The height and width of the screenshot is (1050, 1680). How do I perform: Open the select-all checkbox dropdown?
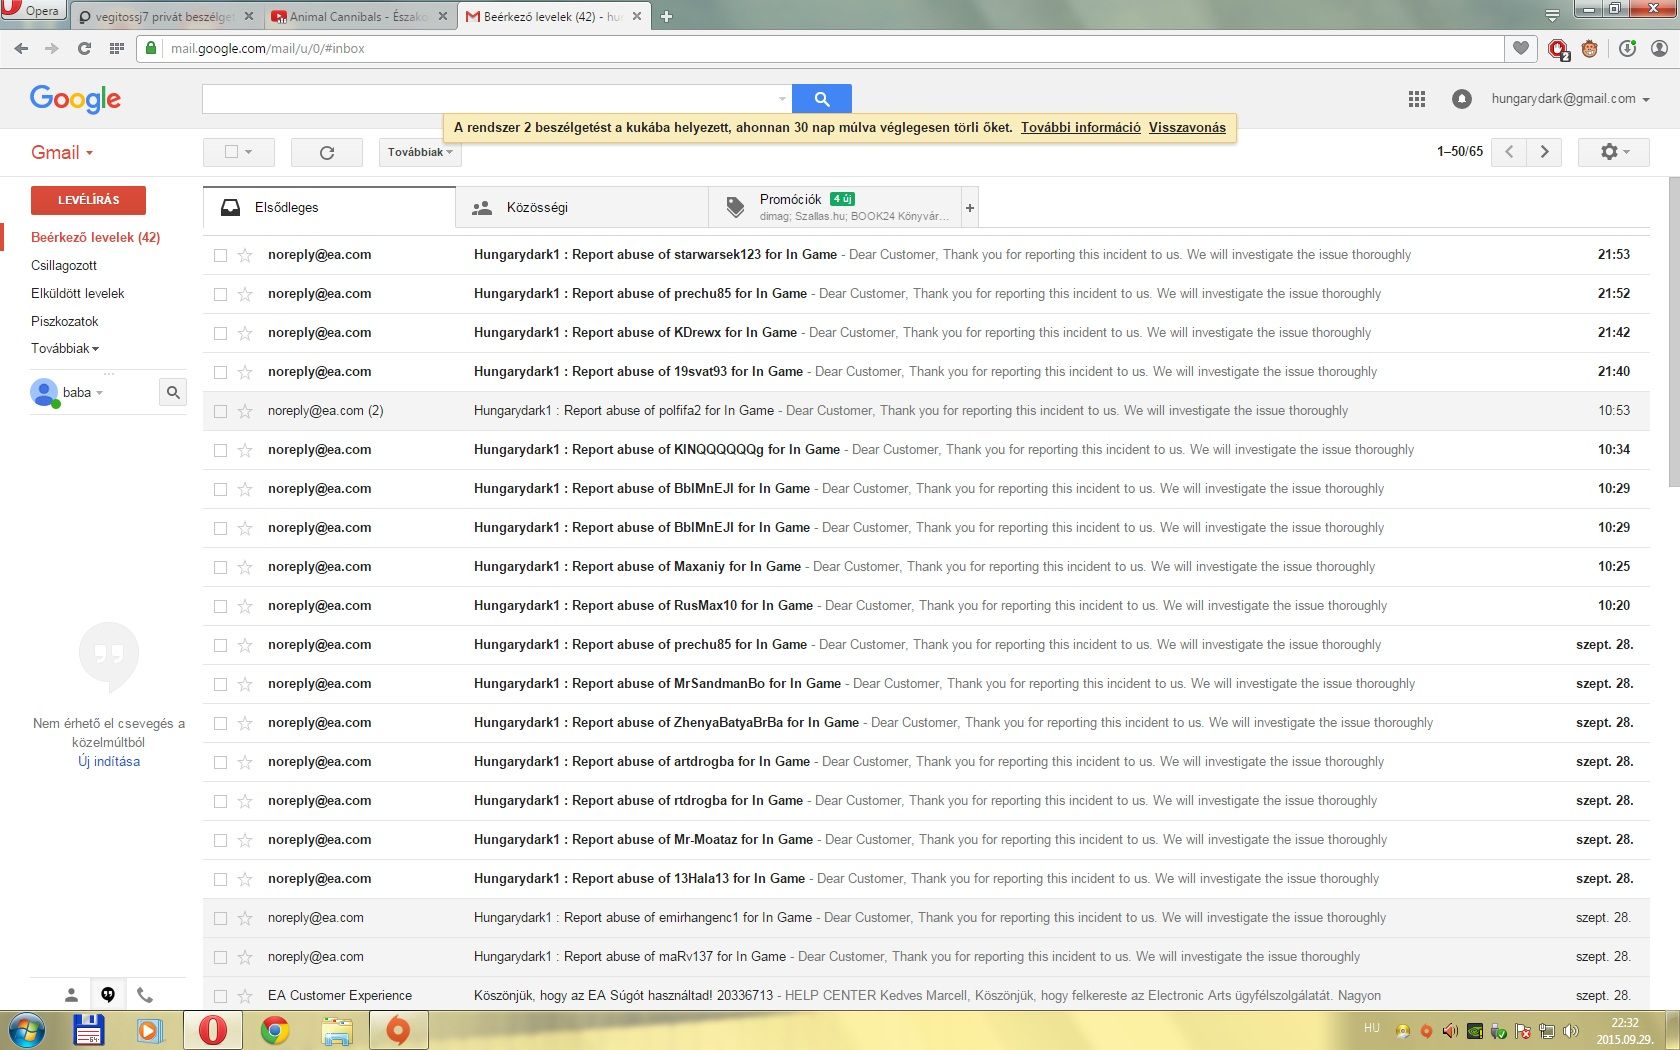(x=238, y=152)
